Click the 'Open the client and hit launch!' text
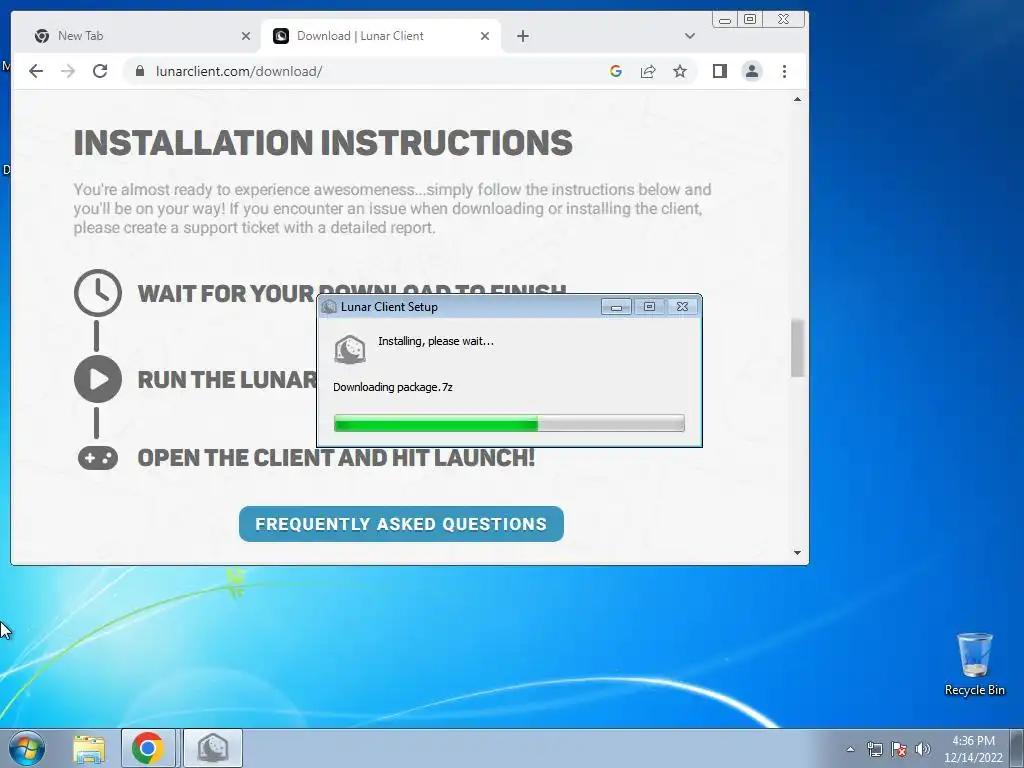The image size is (1024, 768). [336, 458]
